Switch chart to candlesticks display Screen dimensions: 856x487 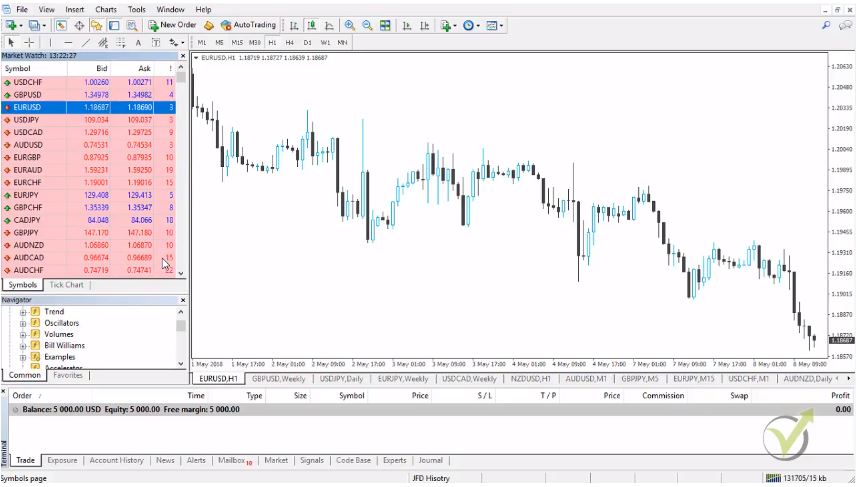pos(312,25)
